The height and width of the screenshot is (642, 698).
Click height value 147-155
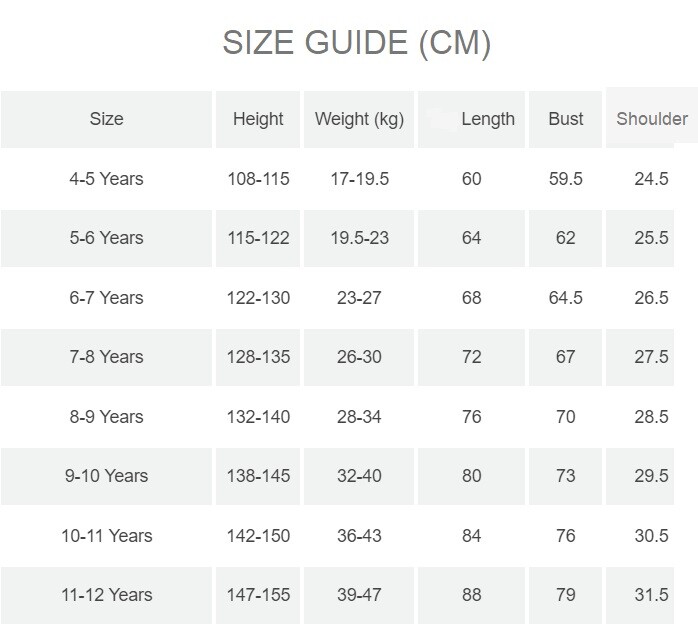pos(258,595)
